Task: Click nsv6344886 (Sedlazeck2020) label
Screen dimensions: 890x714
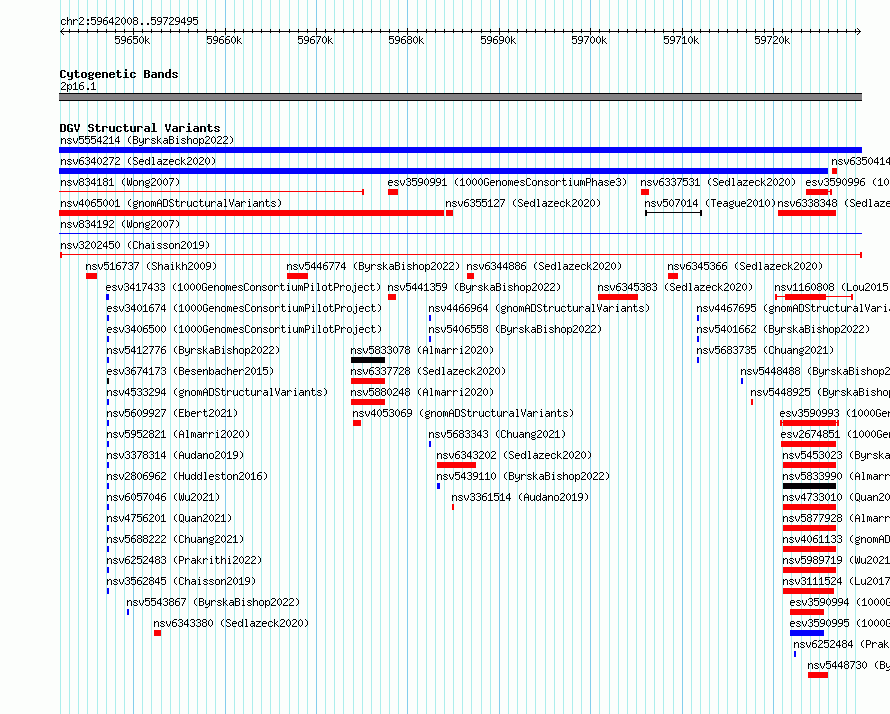Action: click(544, 266)
